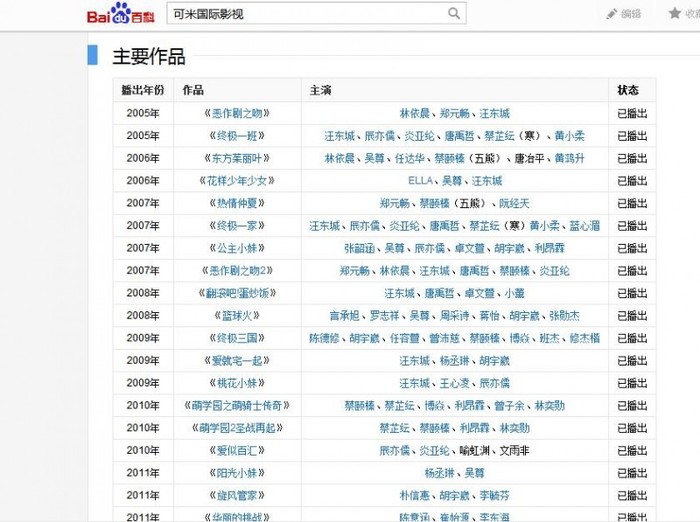
Task: Open the 小薰 cast link
Action: click(x=514, y=293)
